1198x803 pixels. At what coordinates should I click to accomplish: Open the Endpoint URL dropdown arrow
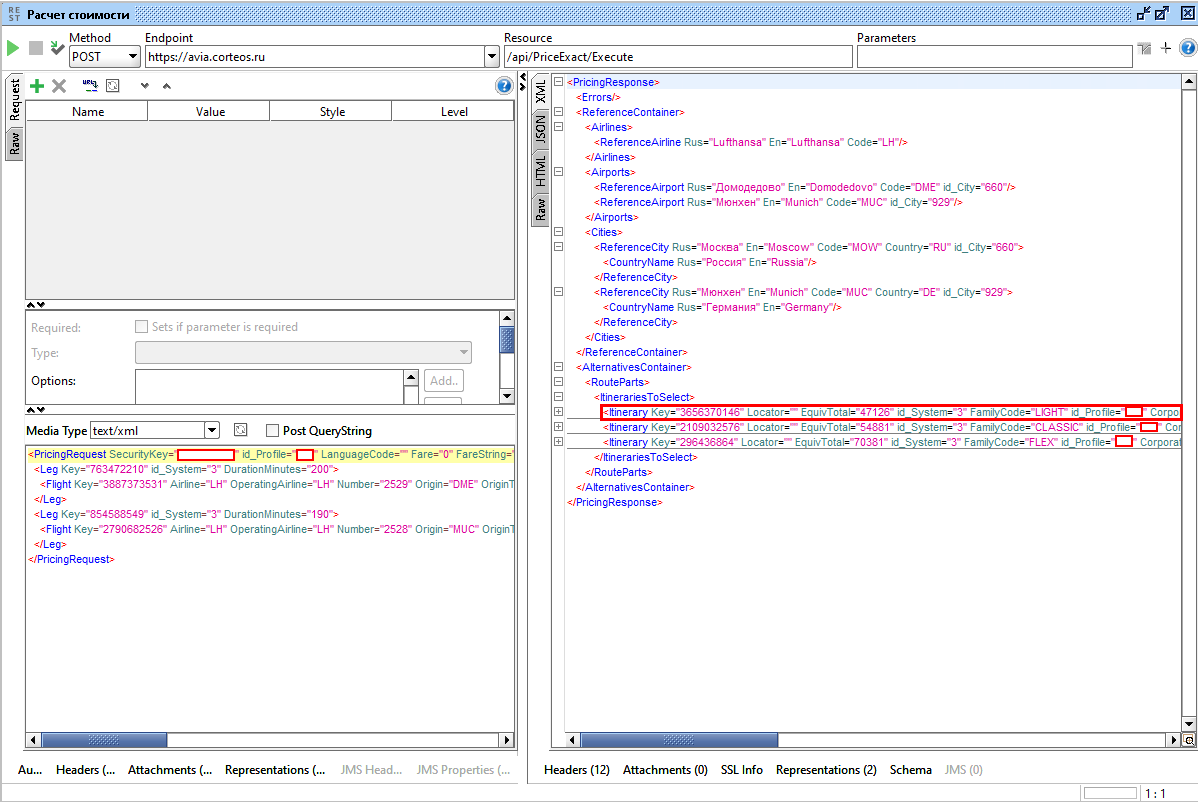(490, 57)
